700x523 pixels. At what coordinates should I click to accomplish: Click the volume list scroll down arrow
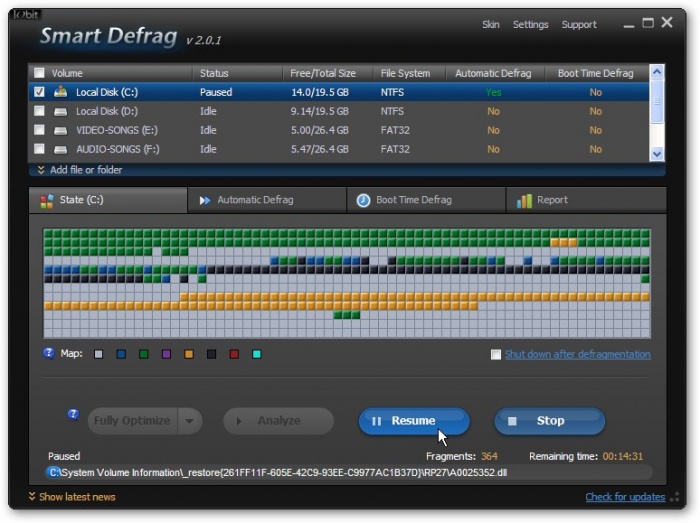(657, 154)
